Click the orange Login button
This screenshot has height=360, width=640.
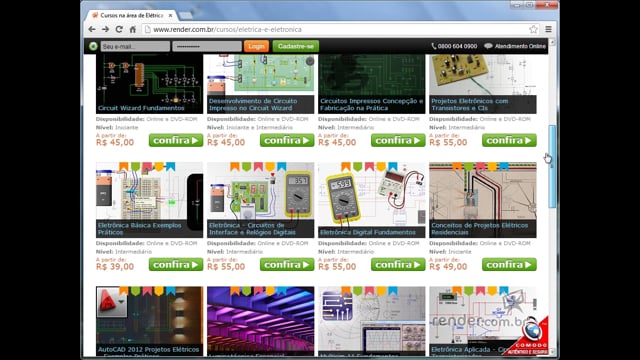click(256, 46)
